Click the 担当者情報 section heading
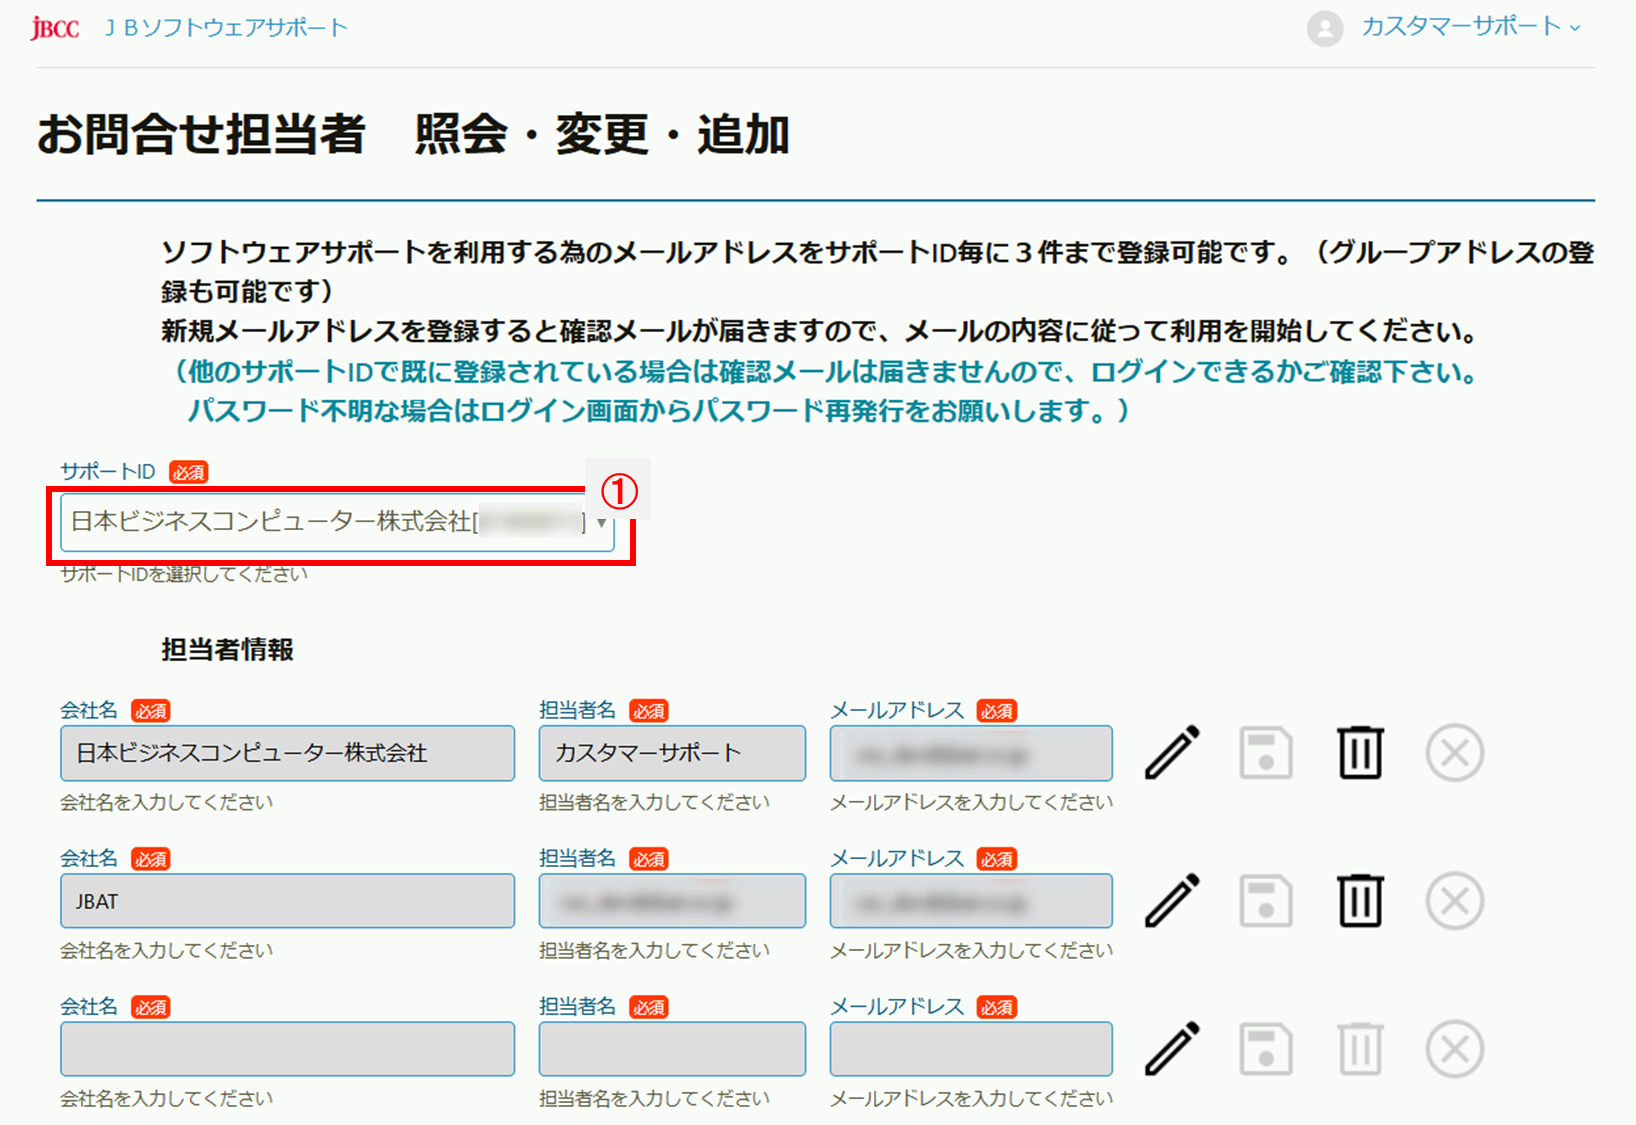This screenshot has height=1125, width=1636. pos(227,650)
